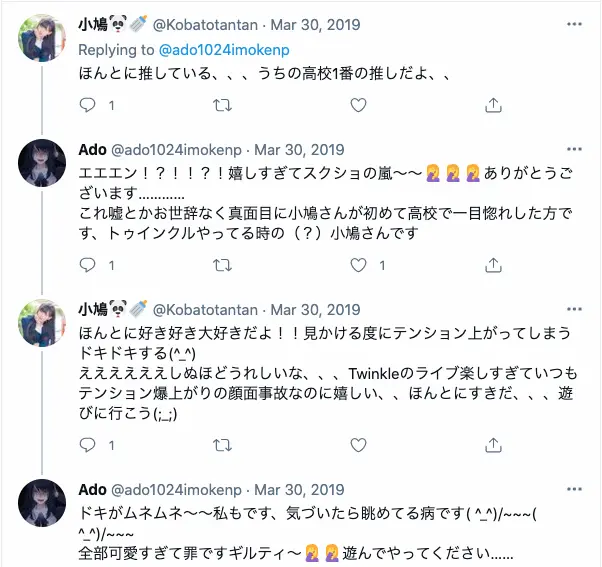Reply to 小鳩's first tweet at the top

(88, 105)
